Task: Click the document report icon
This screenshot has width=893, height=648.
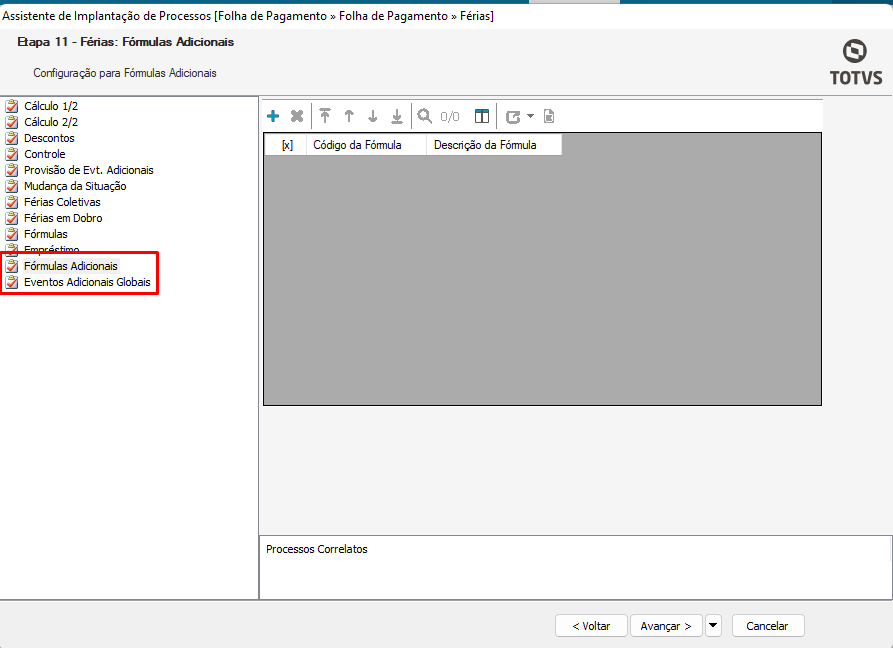Action: [549, 116]
